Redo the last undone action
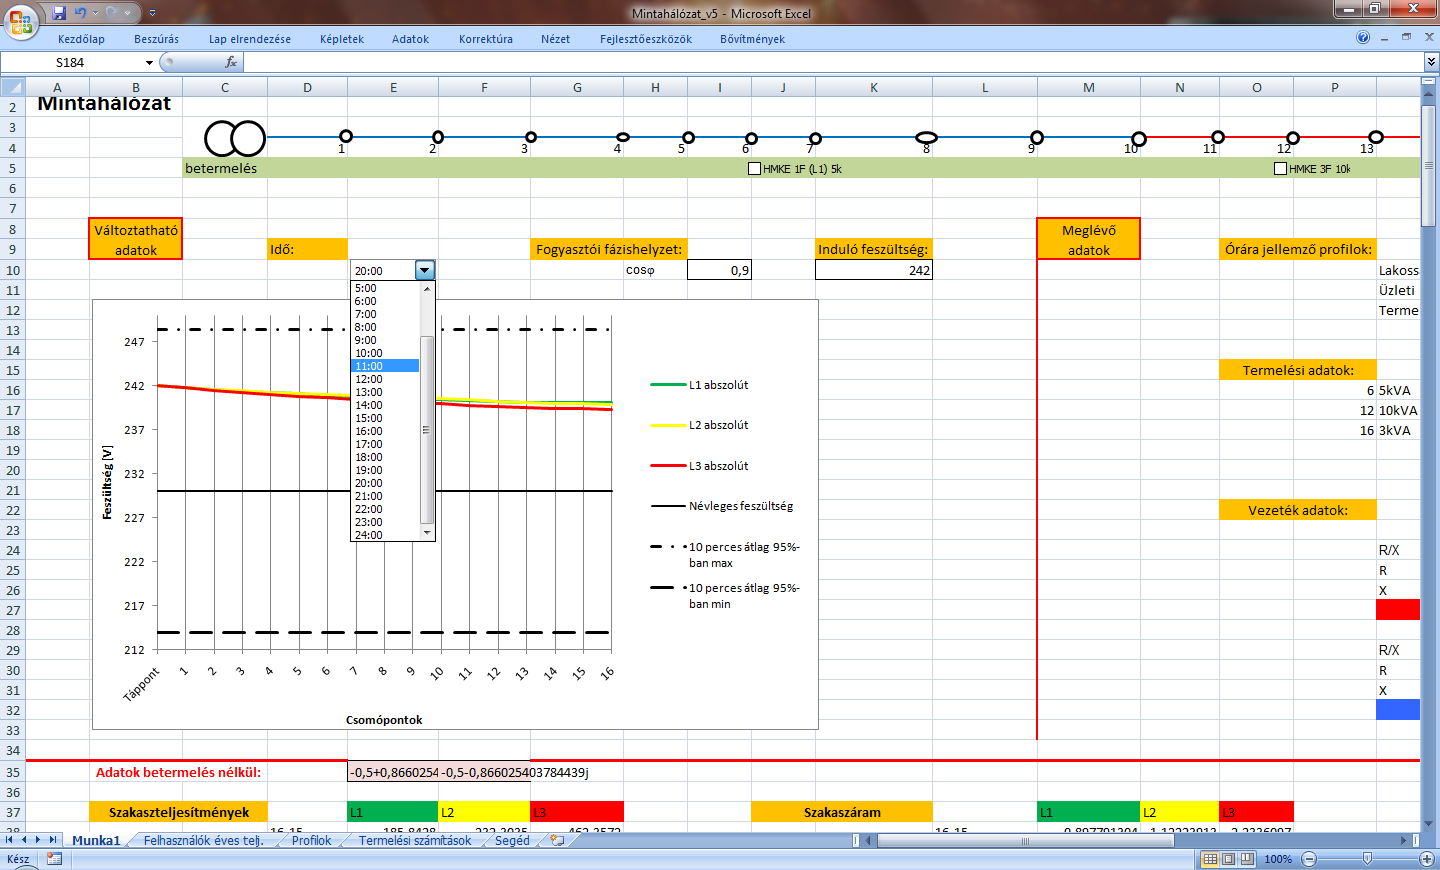Viewport: 1440px width, 870px height. click(x=112, y=13)
